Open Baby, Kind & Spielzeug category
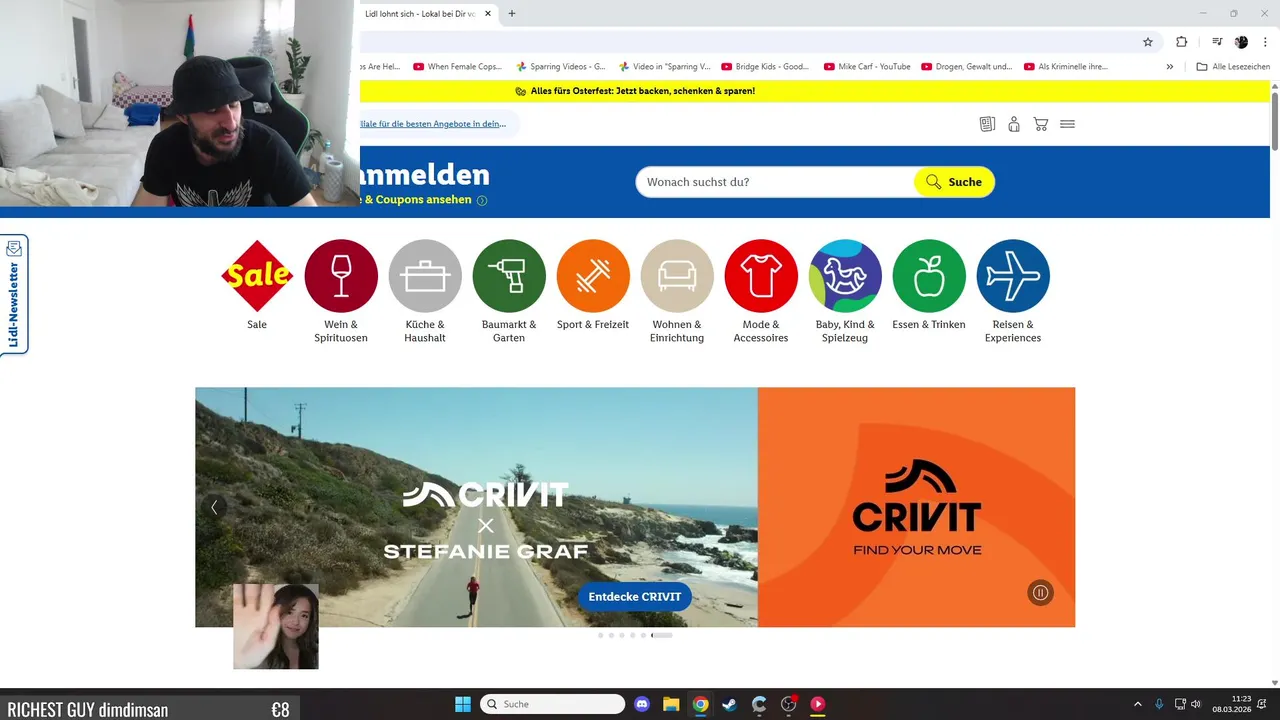Image resolution: width=1280 pixels, height=720 pixels. (845, 276)
